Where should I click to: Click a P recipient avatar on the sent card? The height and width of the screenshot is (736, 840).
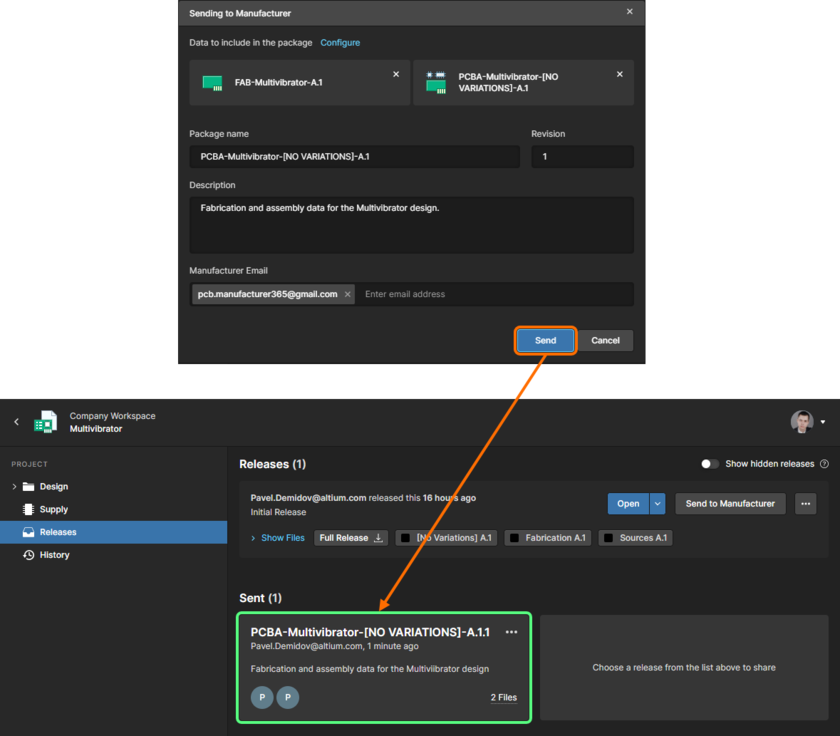[261, 697]
